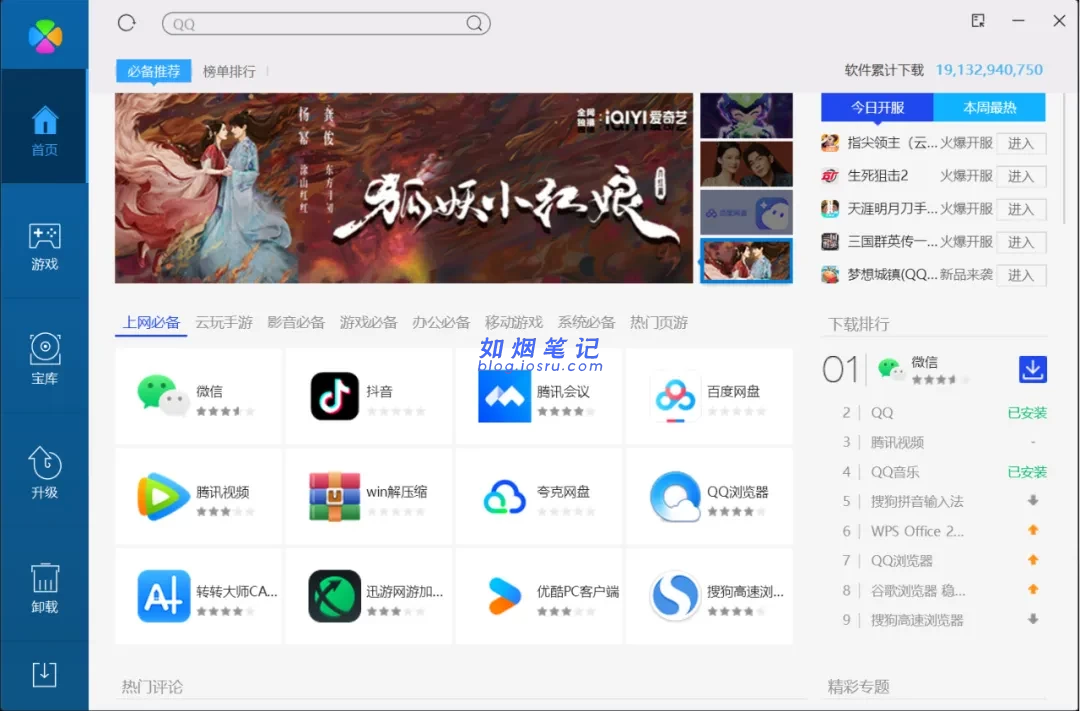Screen dimensions: 1080x711
Task: Click the colorful clover app logo
Action: 45,36
